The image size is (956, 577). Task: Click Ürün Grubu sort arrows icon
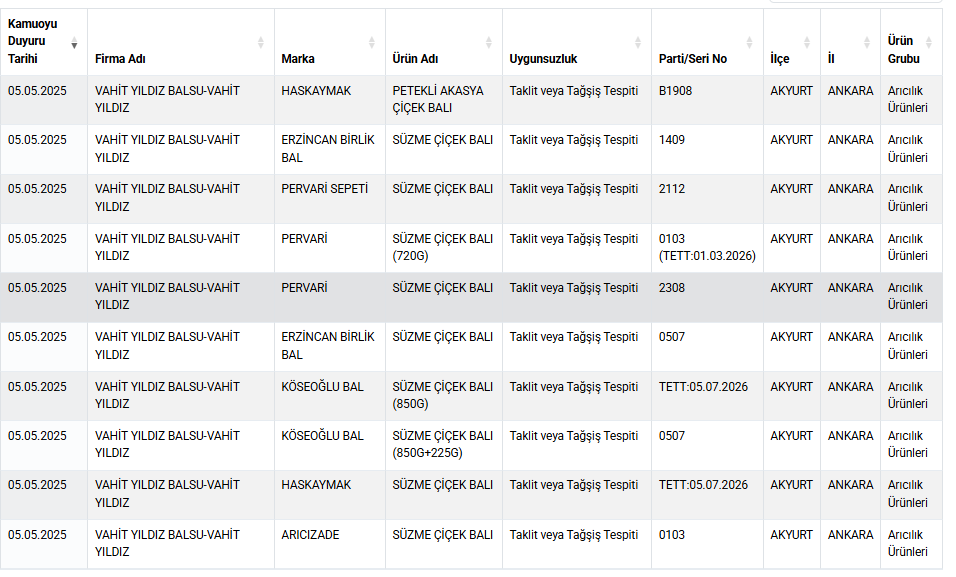(929, 43)
